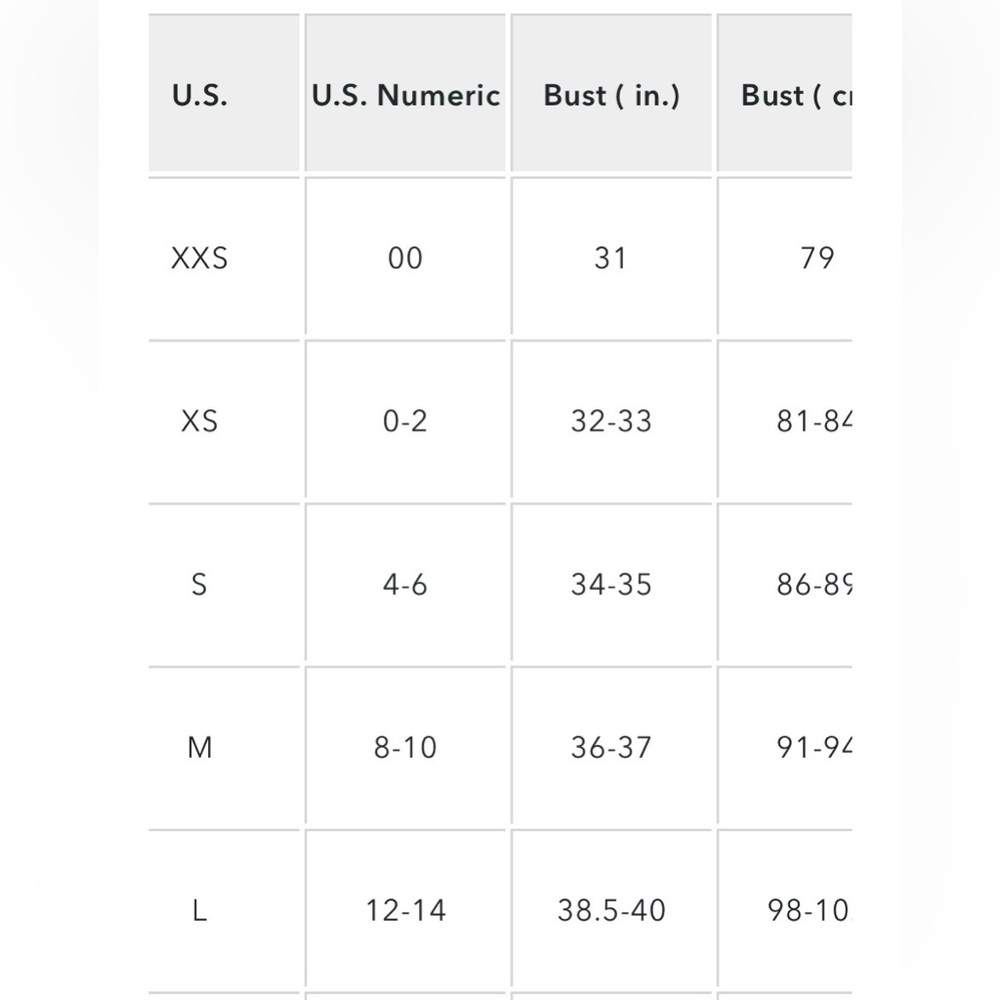Select the L size cell
Screen dimensions: 1000x1000
[224, 909]
